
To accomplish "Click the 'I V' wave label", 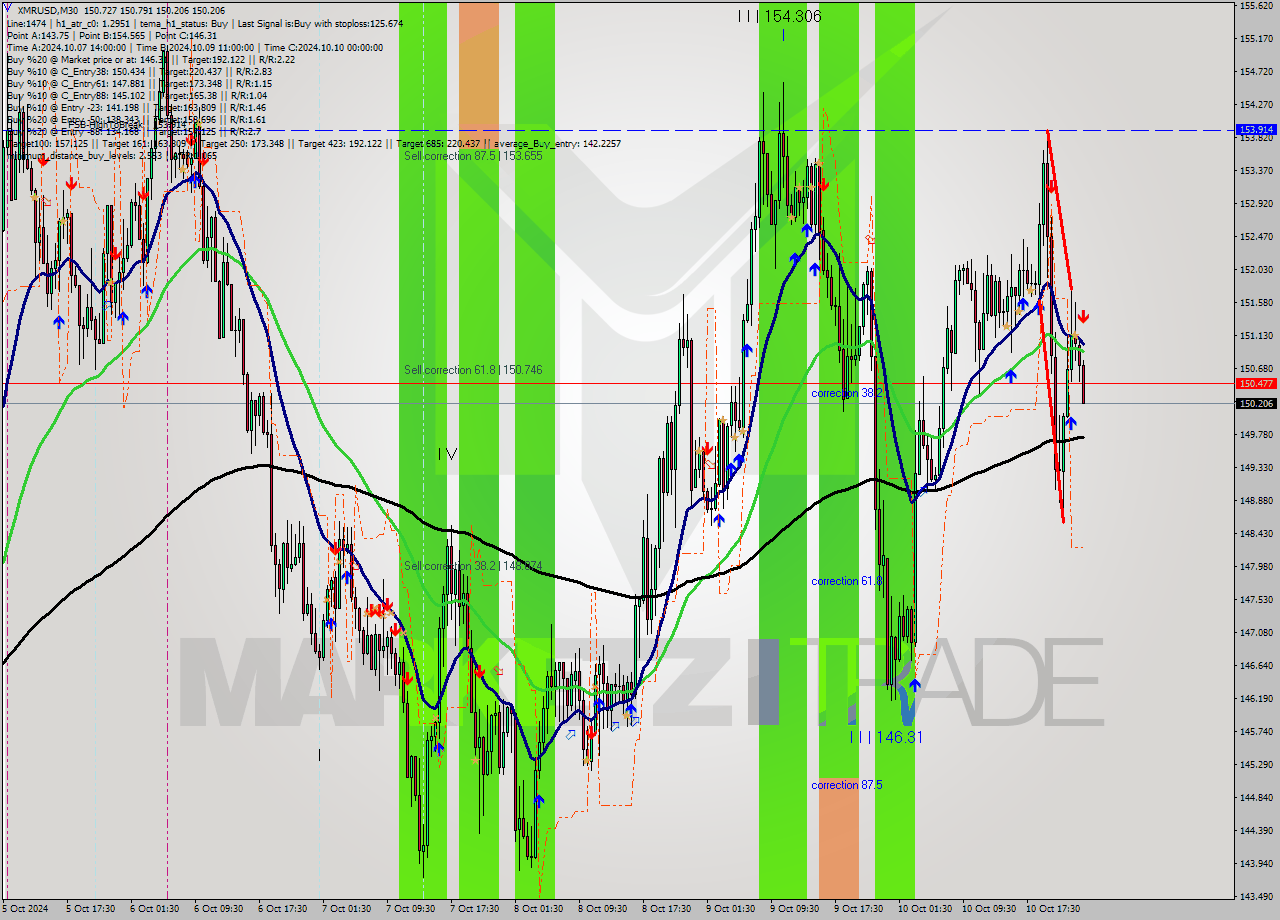I will (x=448, y=454).
